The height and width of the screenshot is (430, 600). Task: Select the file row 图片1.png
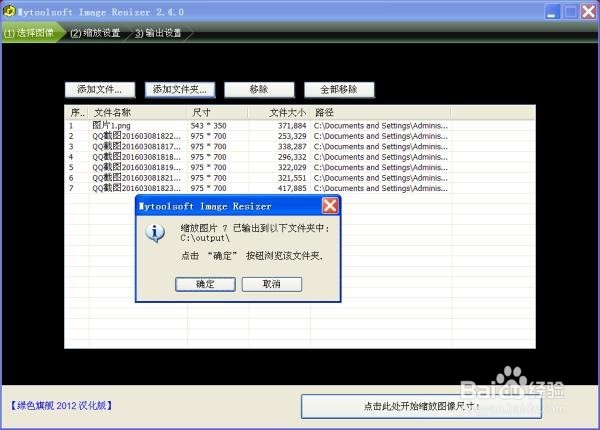click(x=300, y=126)
